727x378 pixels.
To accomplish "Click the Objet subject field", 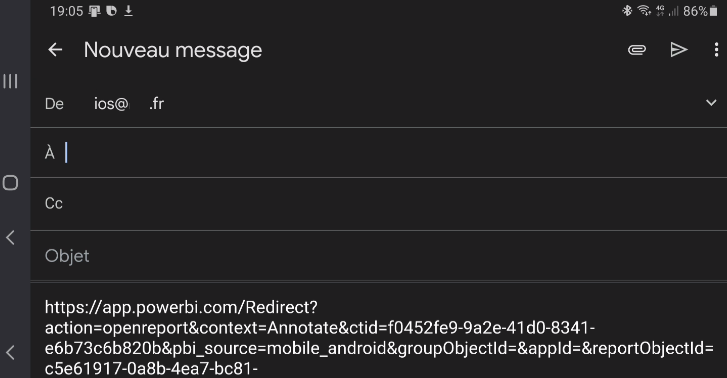I will point(379,256).
